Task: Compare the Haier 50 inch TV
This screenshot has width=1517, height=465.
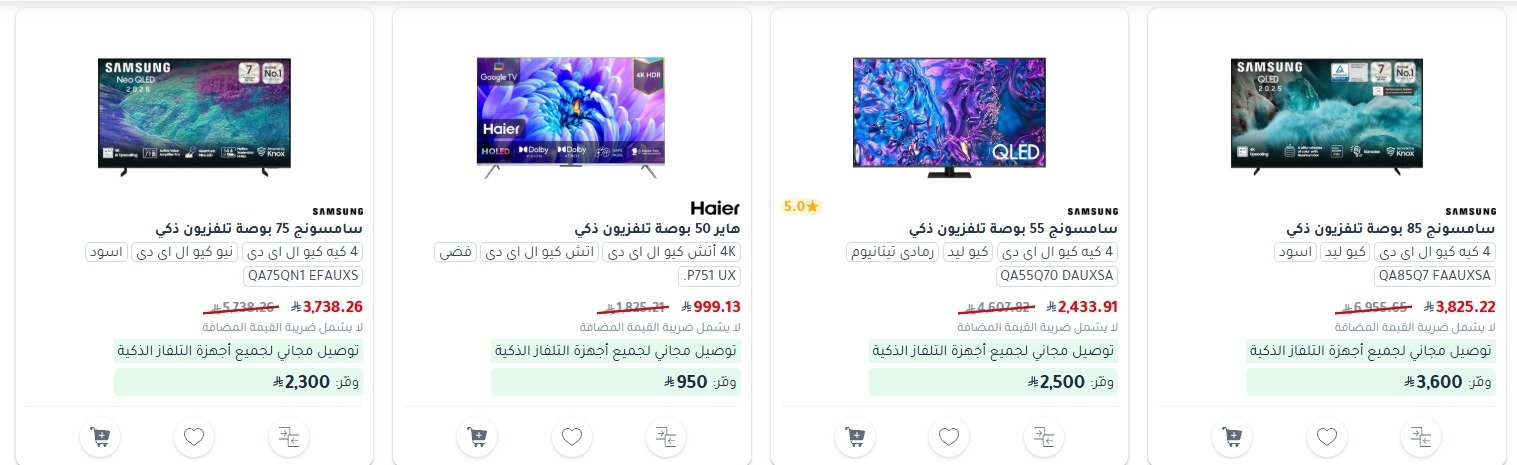Action: tap(666, 437)
